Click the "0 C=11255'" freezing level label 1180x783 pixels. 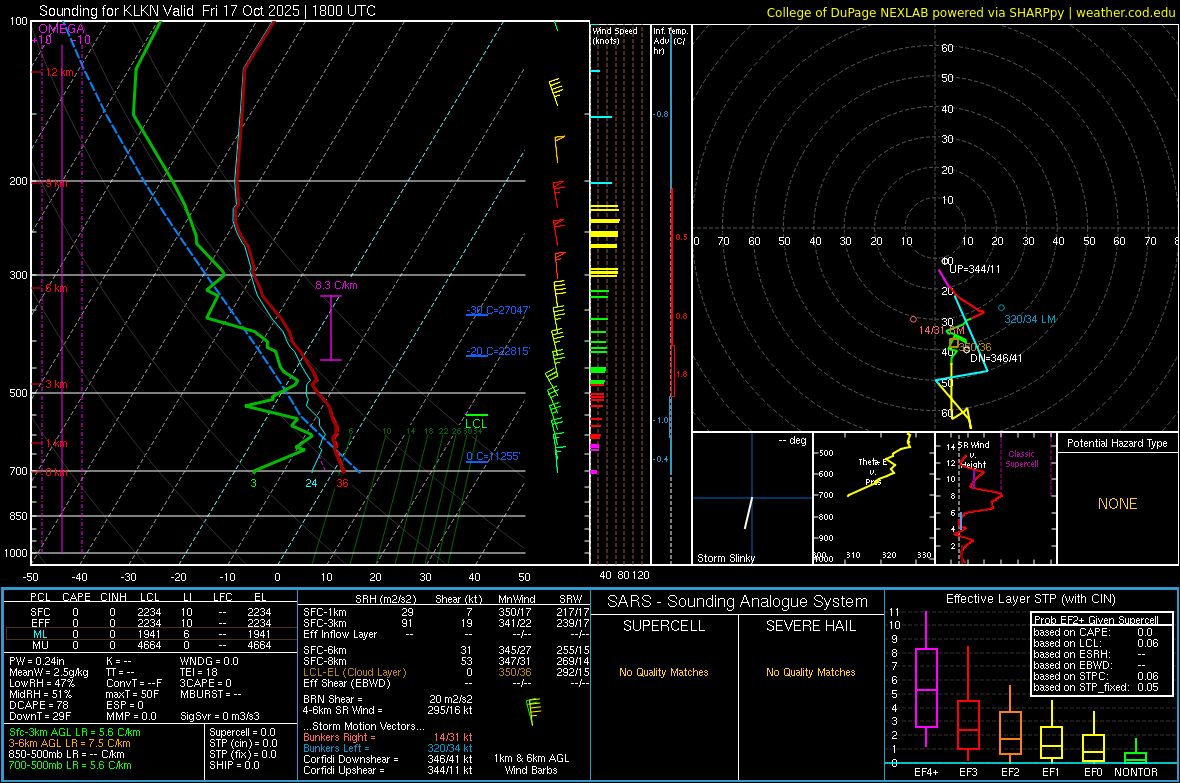(493, 456)
